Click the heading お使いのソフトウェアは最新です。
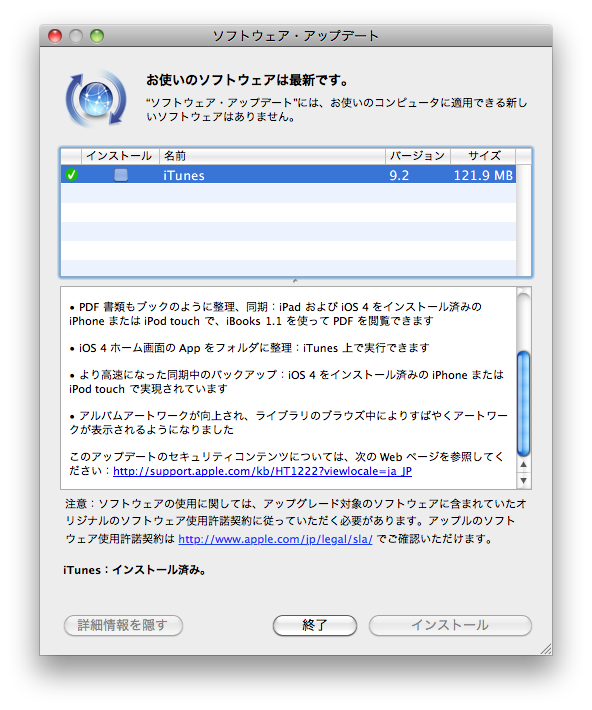Image resolution: width=592 pixels, height=710 pixels. click(248, 80)
